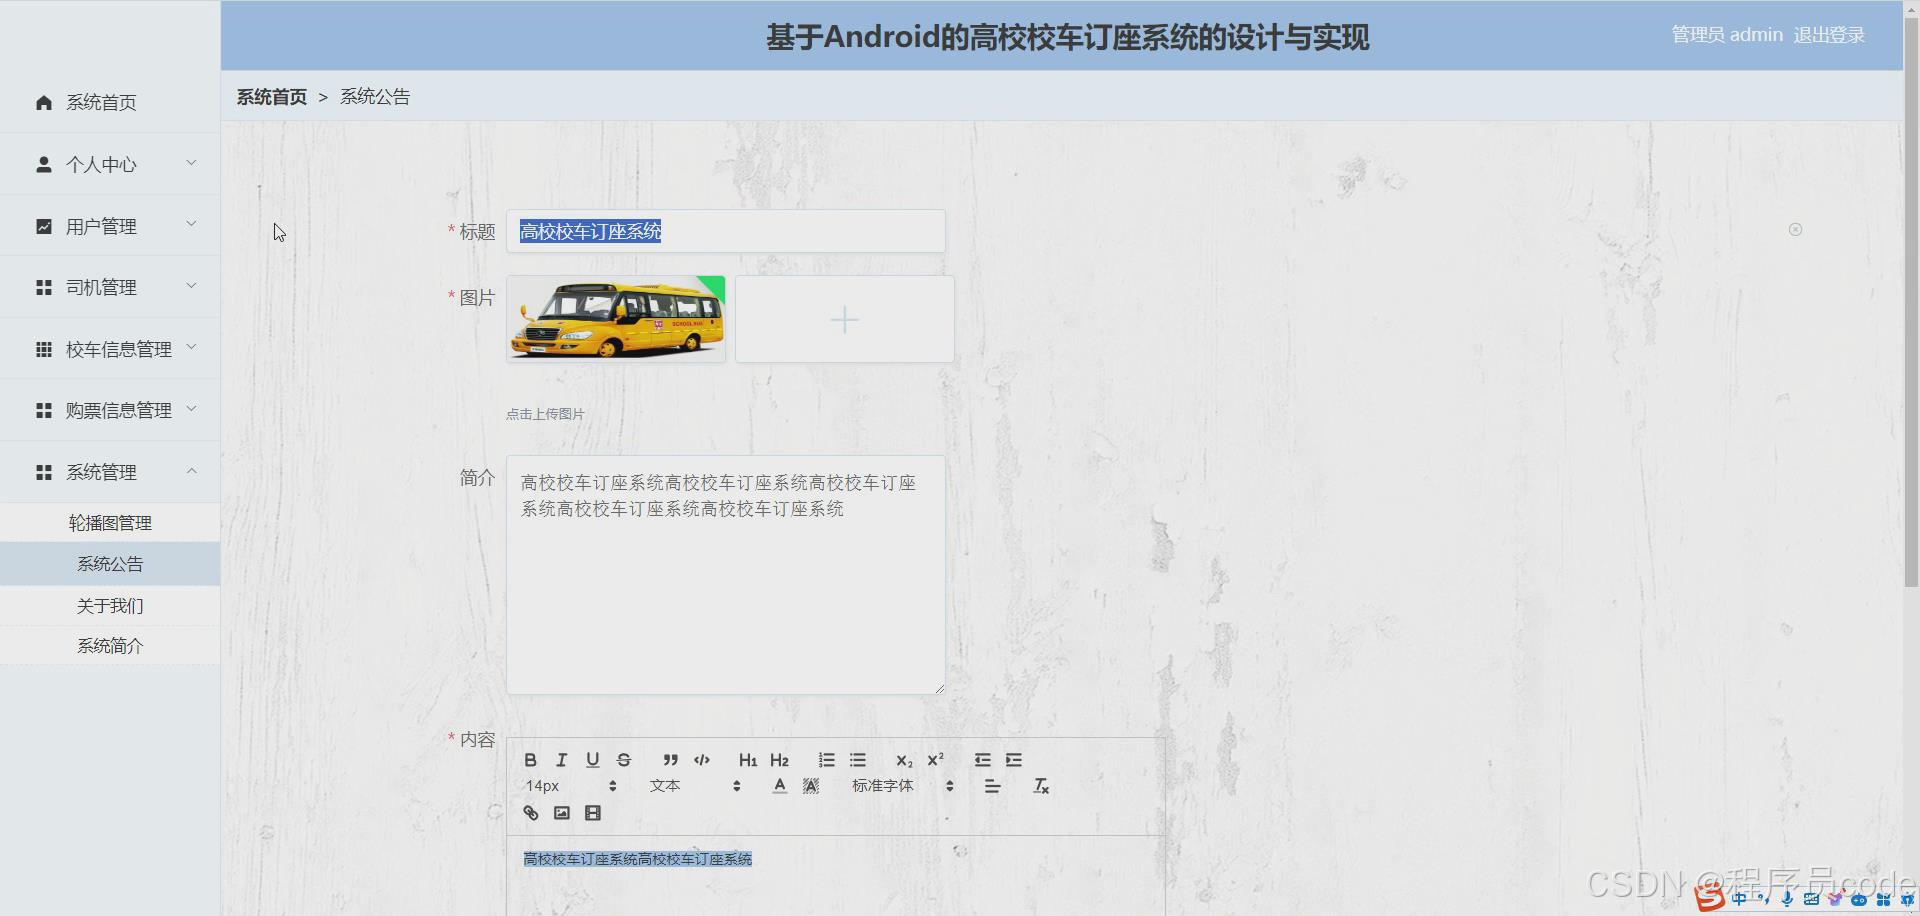
Task: Apply subscript formatting
Action: tap(904, 760)
